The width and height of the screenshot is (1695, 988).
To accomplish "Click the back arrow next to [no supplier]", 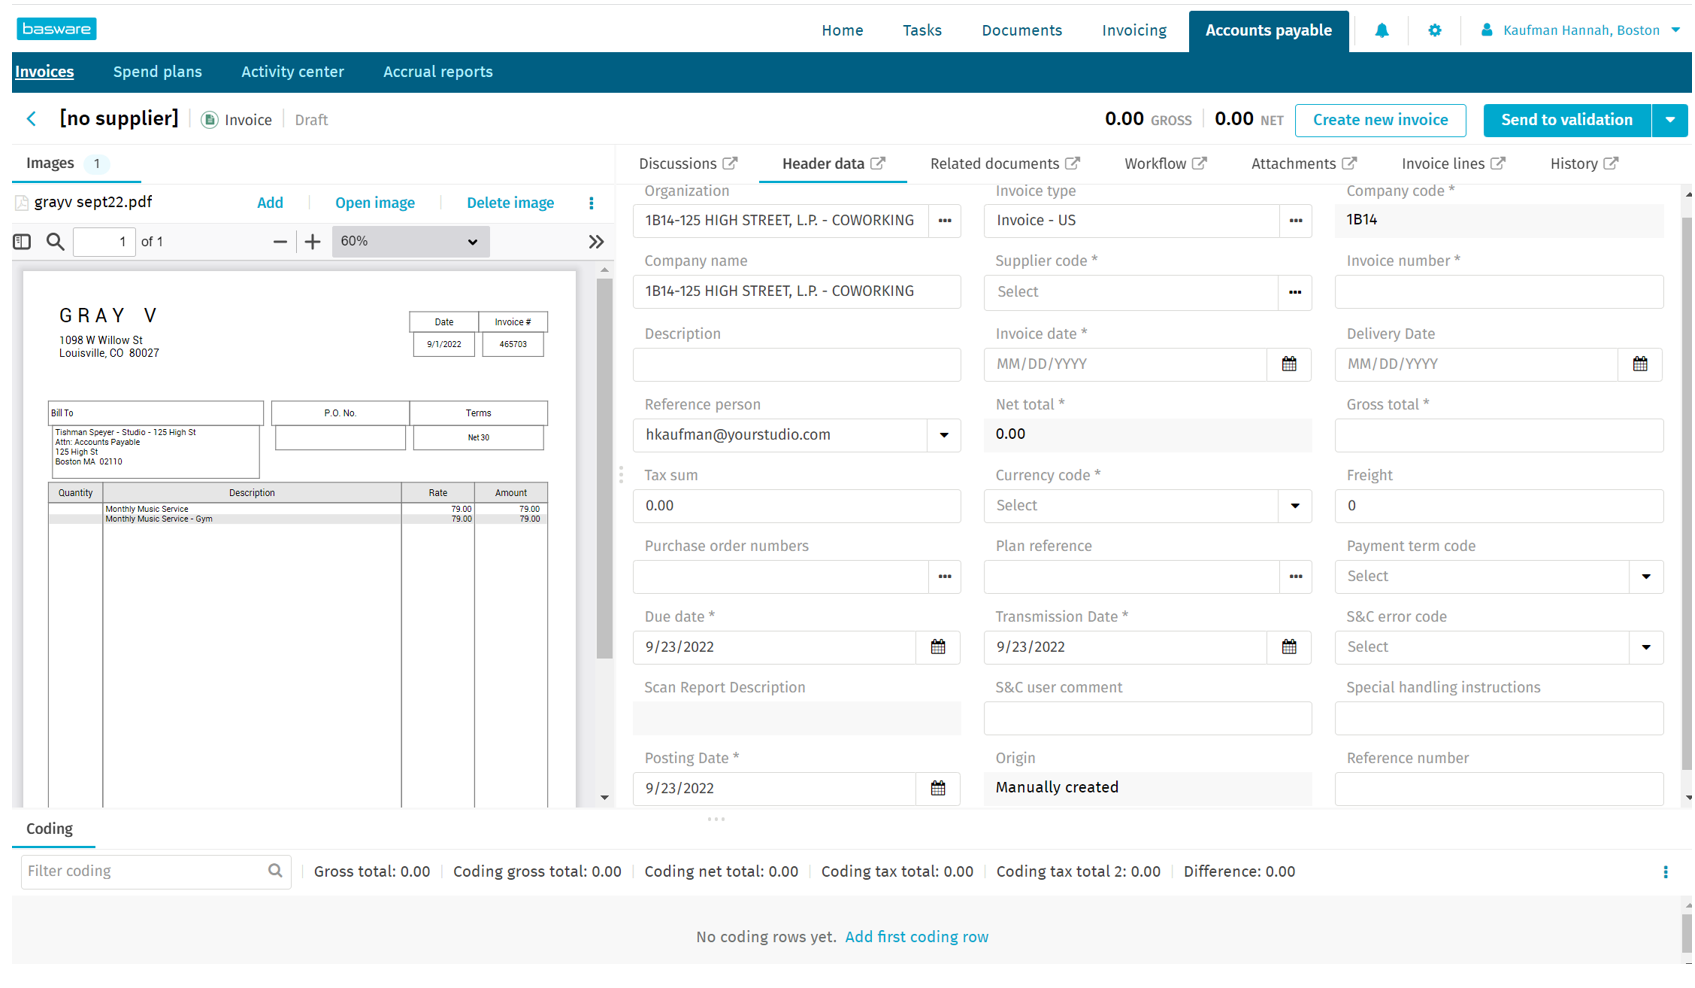I will 32,119.
